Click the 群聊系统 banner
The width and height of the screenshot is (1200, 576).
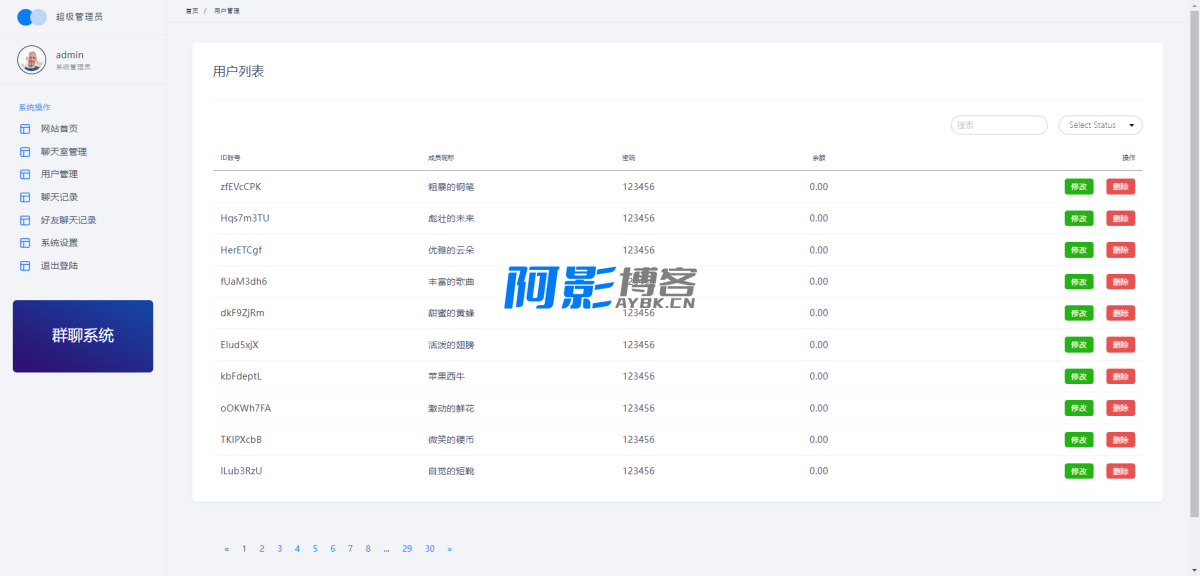click(x=83, y=336)
